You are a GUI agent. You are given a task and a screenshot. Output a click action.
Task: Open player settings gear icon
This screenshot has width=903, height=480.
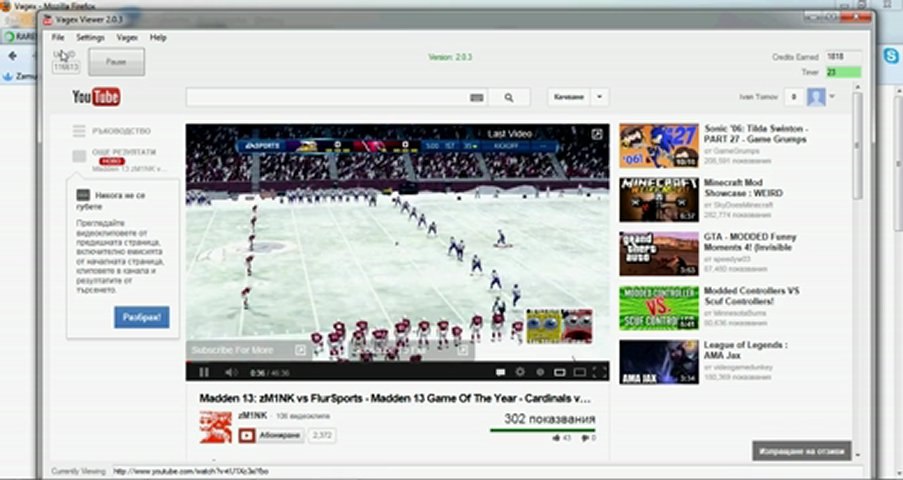point(520,372)
